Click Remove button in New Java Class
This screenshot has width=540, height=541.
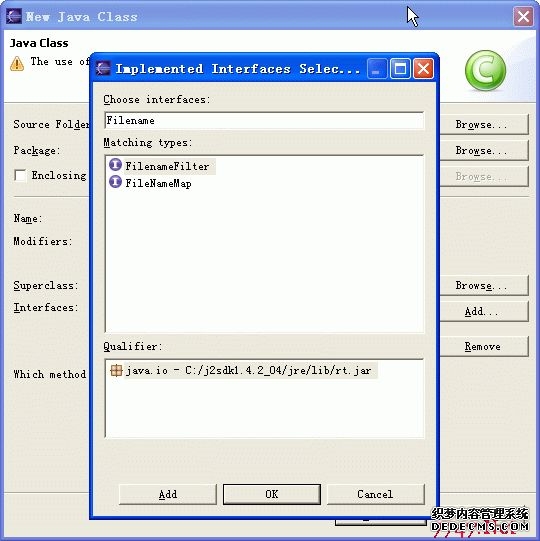click(484, 346)
